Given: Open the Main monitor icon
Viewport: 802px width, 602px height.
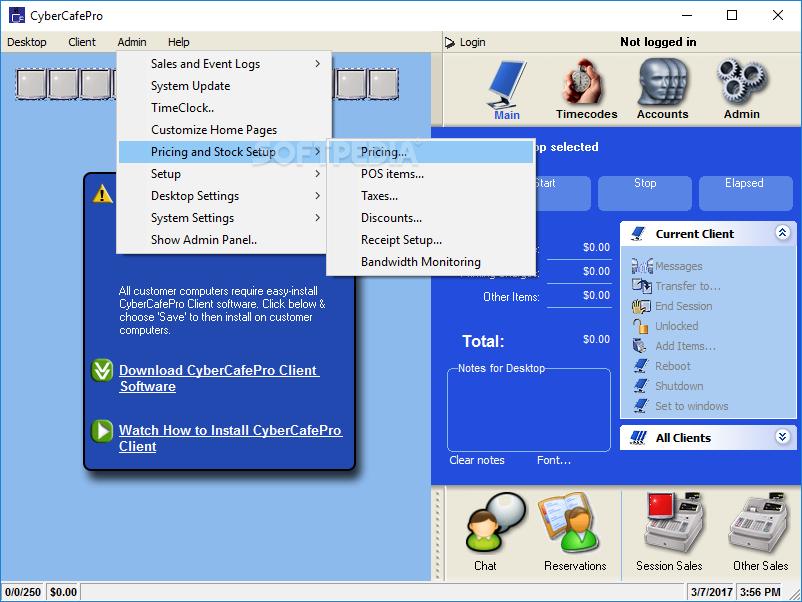Looking at the screenshot, I should pyautogui.click(x=506, y=86).
